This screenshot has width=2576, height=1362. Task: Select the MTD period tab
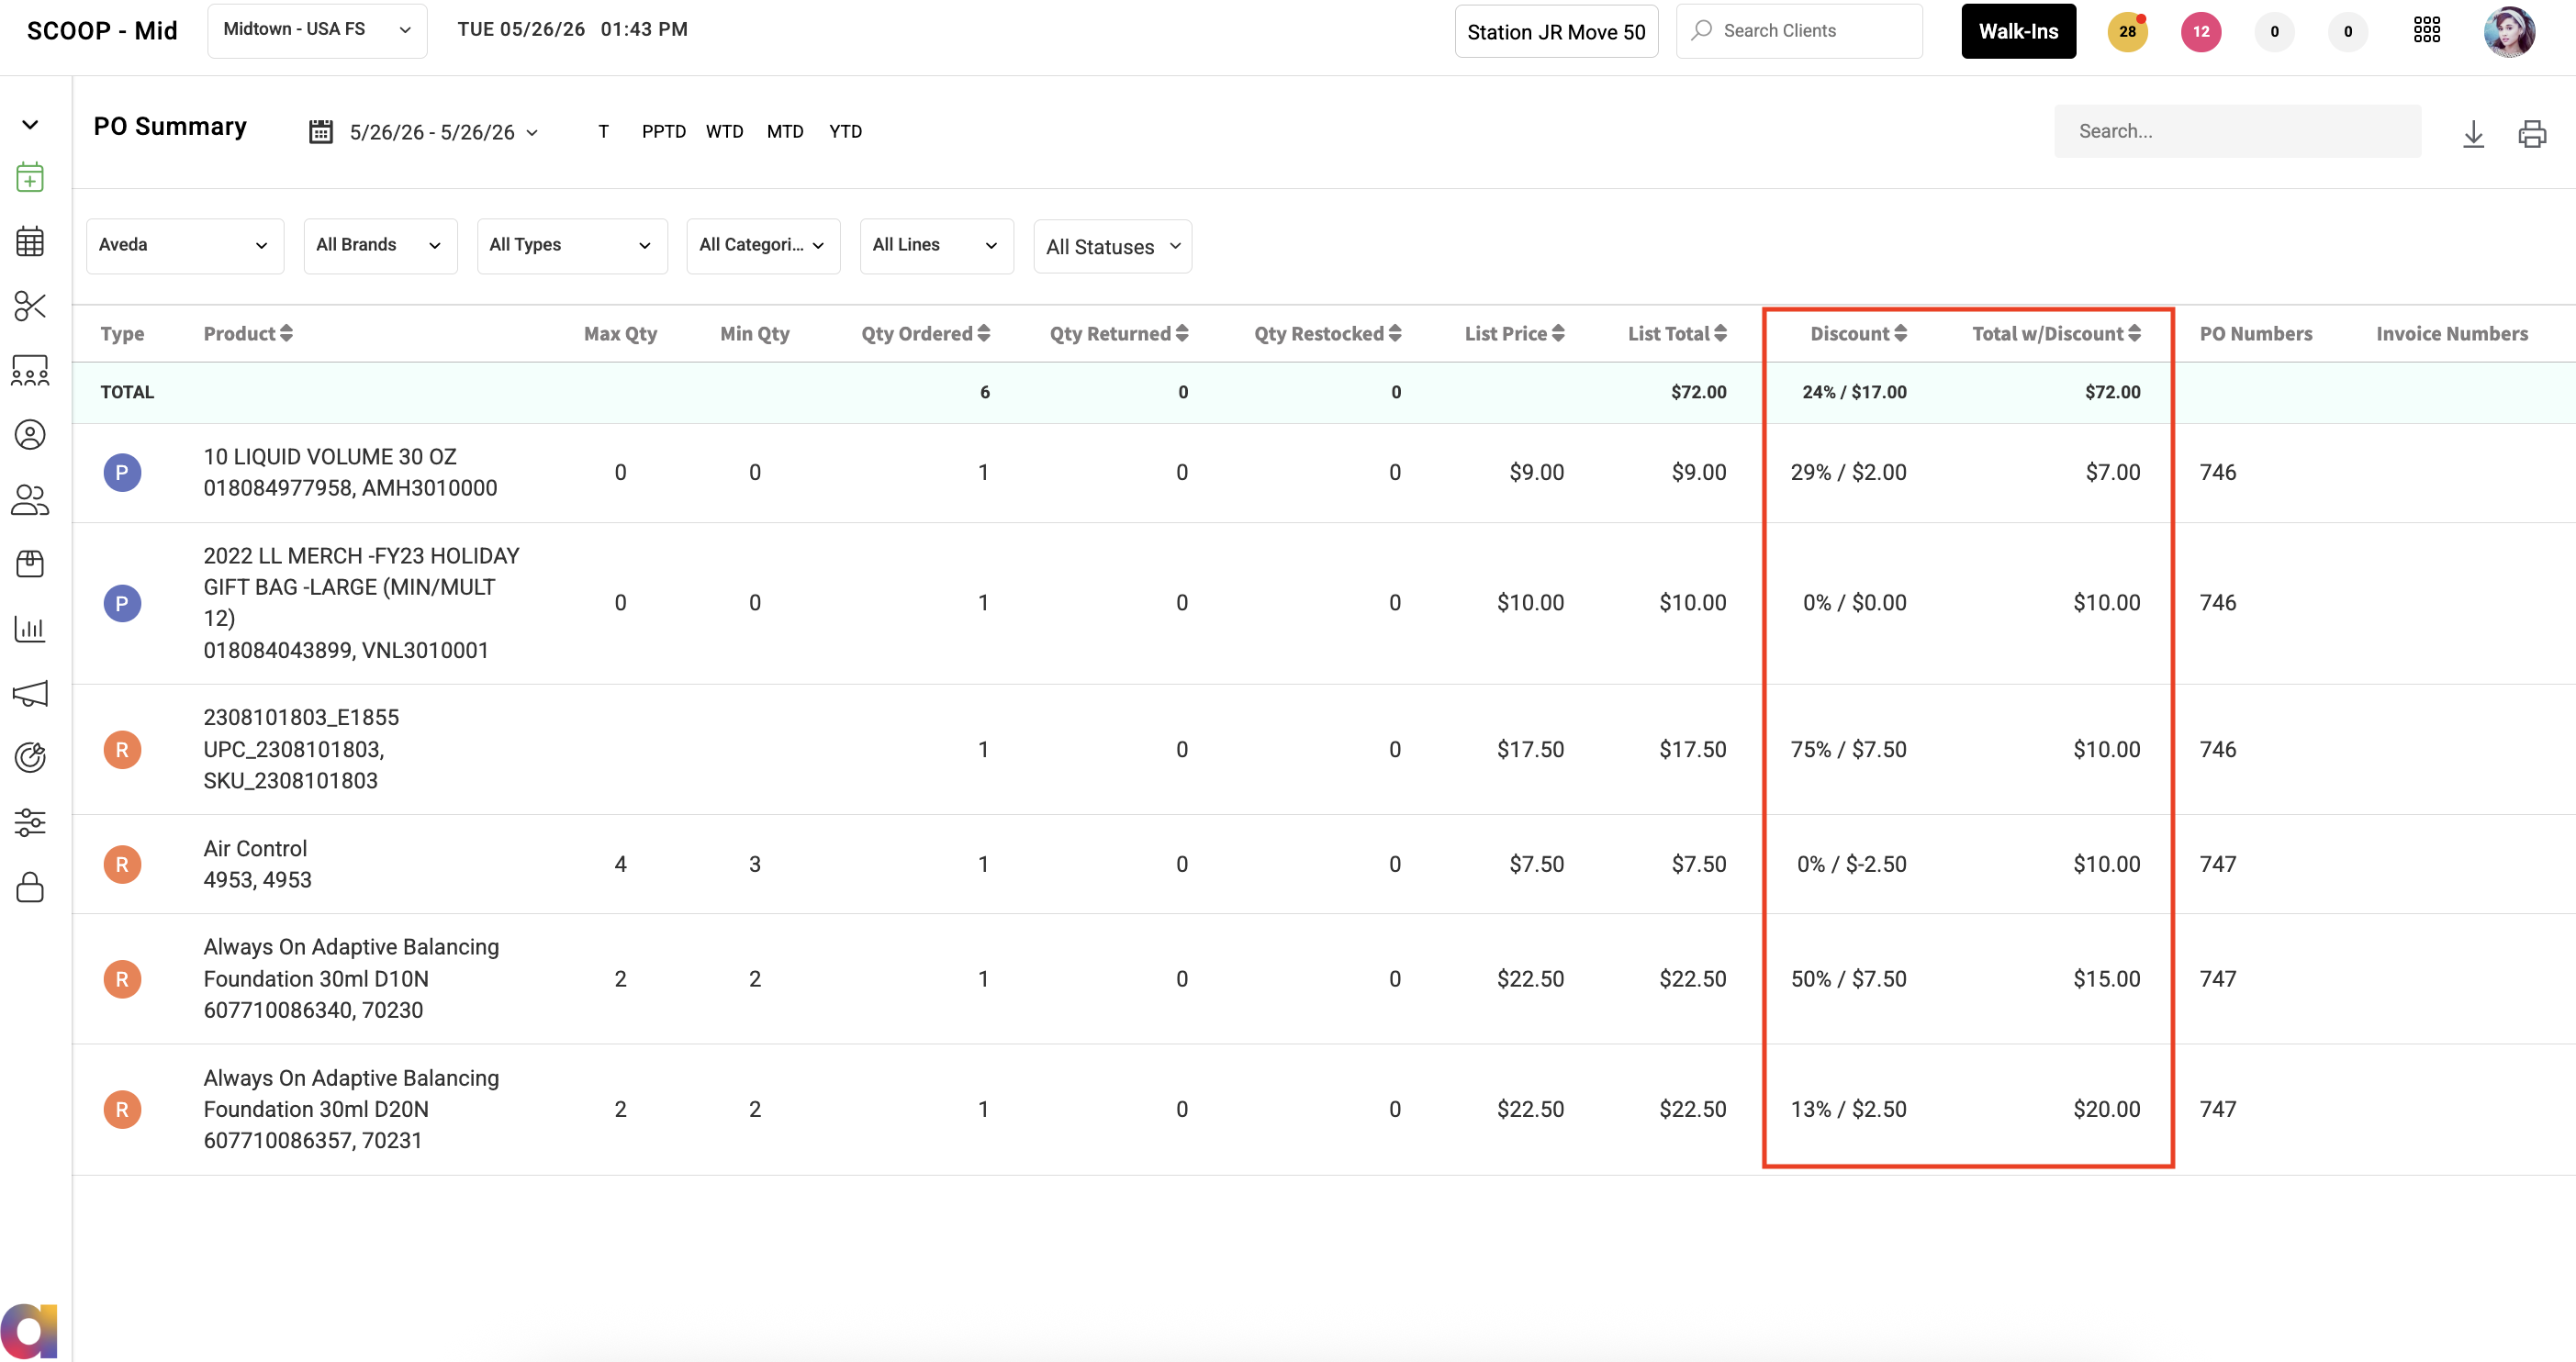[x=785, y=132]
